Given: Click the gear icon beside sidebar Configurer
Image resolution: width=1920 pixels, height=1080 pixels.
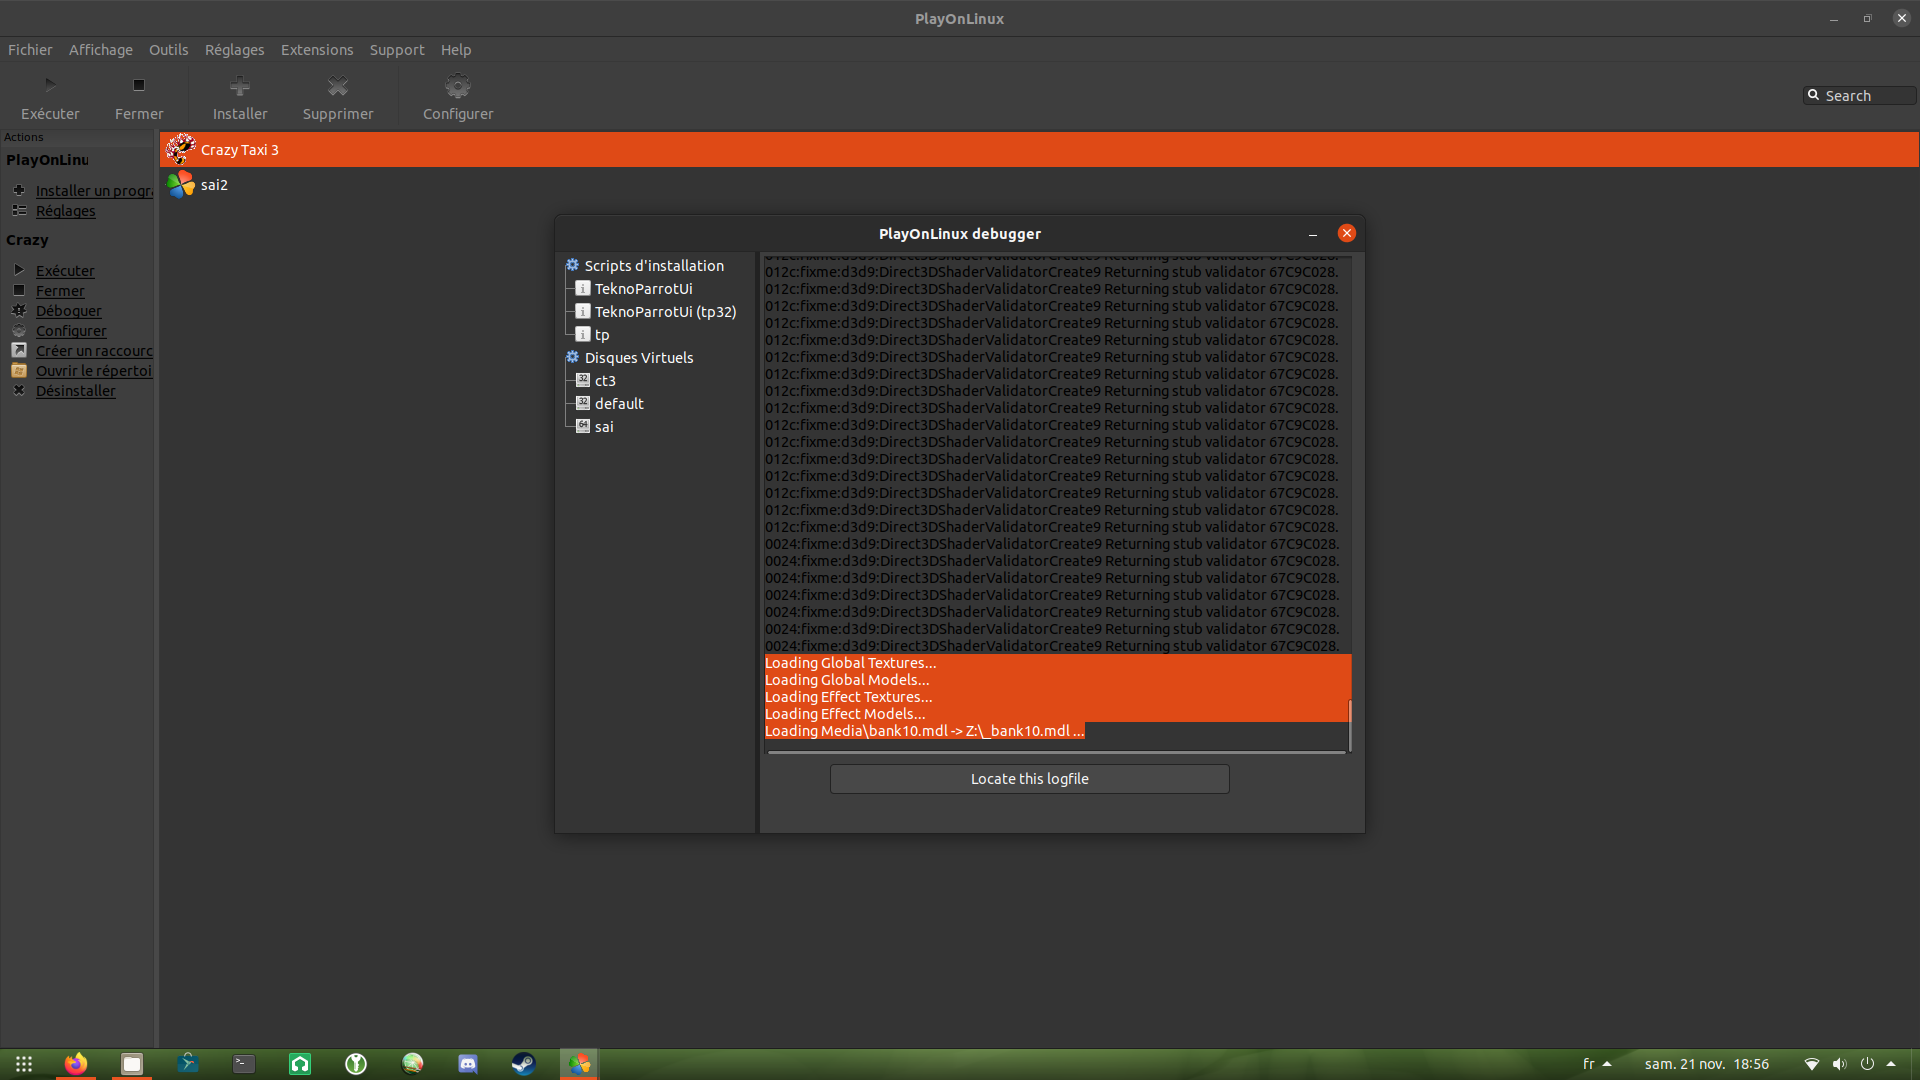Looking at the screenshot, I should 19,330.
